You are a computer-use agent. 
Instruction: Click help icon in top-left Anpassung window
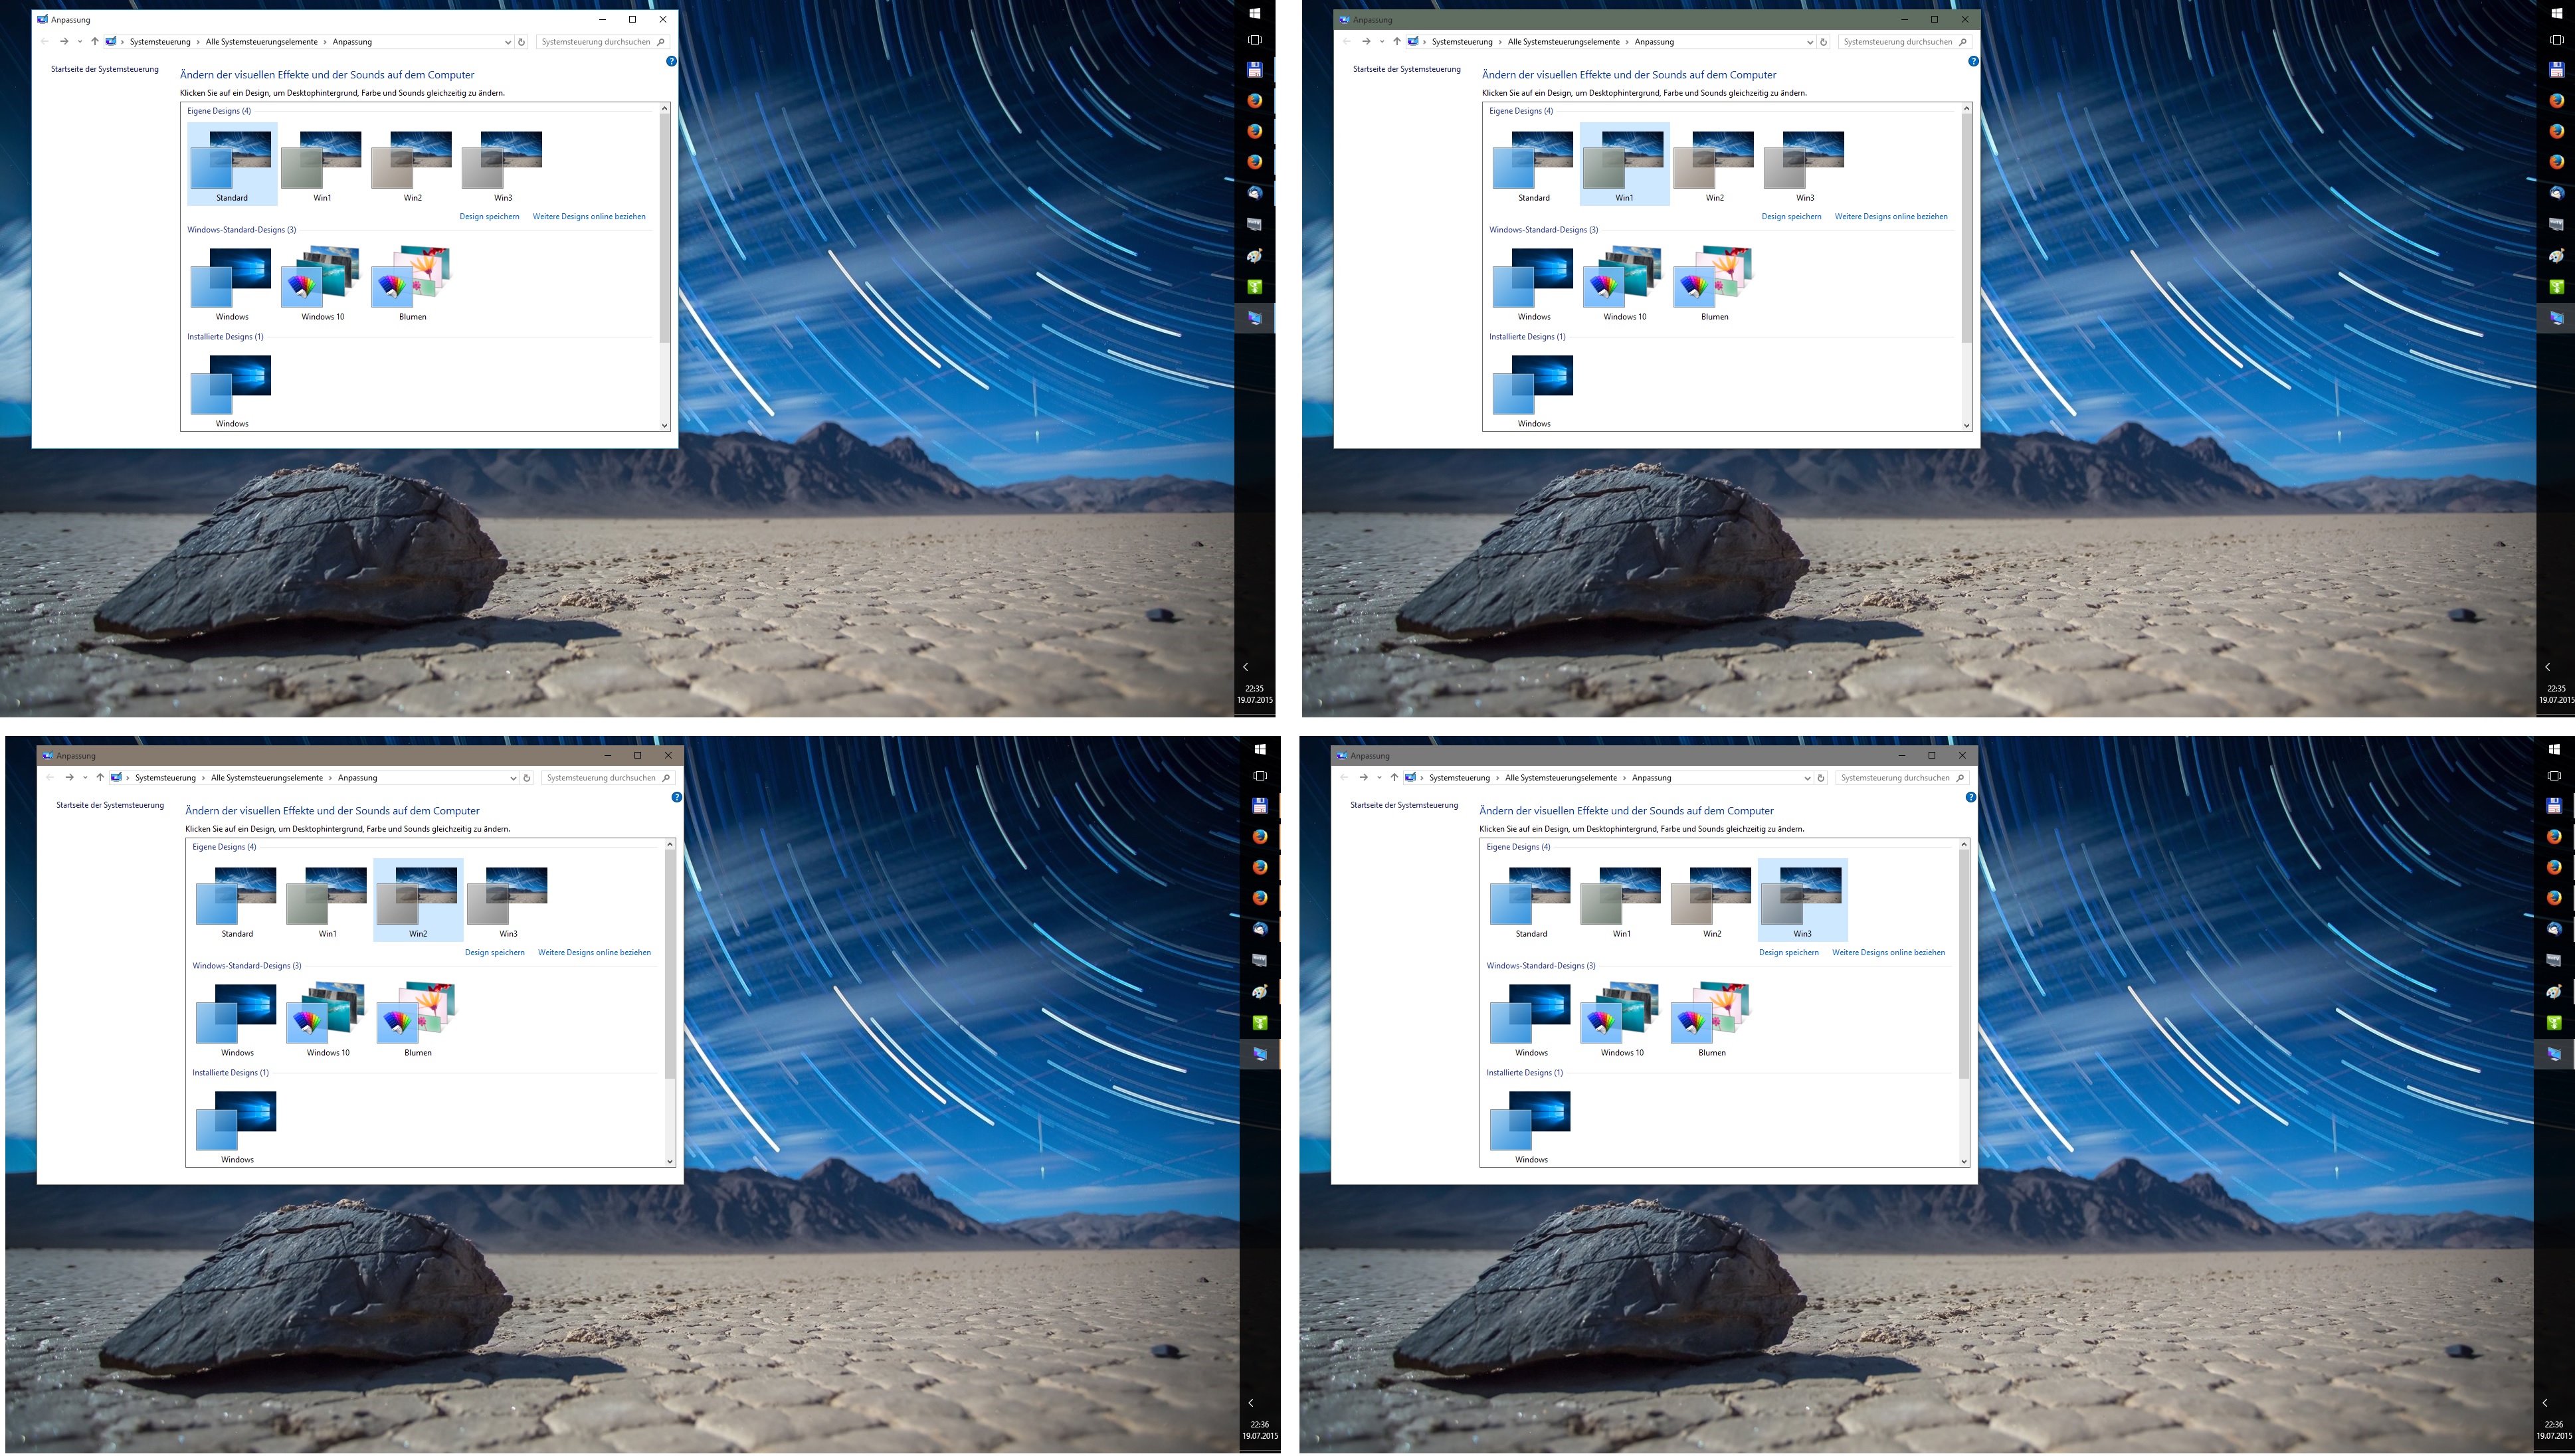coord(671,61)
